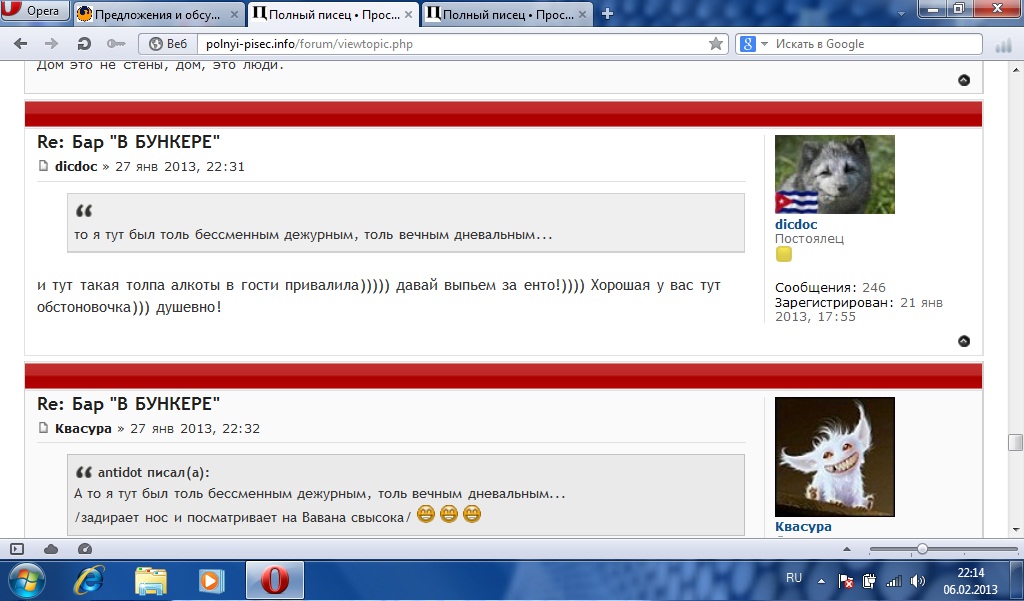Jump to top from dicdoc's post arrow
The height and width of the screenshot is (601, 1024).
[x=964, y=341]
